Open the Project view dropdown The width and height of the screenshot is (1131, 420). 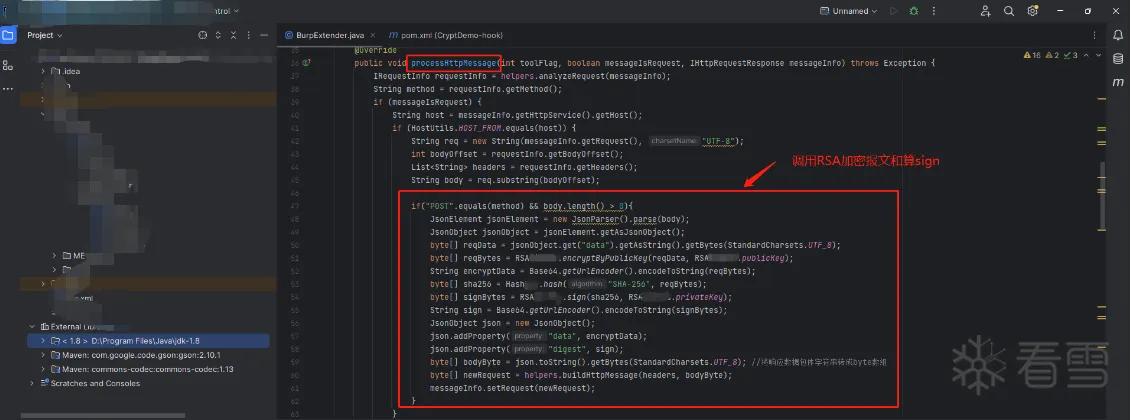coord(45,35)
